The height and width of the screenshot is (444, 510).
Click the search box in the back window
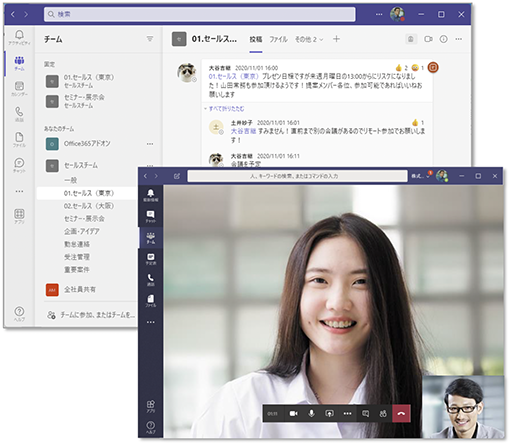pyautogui.click(x=199, y=14)
